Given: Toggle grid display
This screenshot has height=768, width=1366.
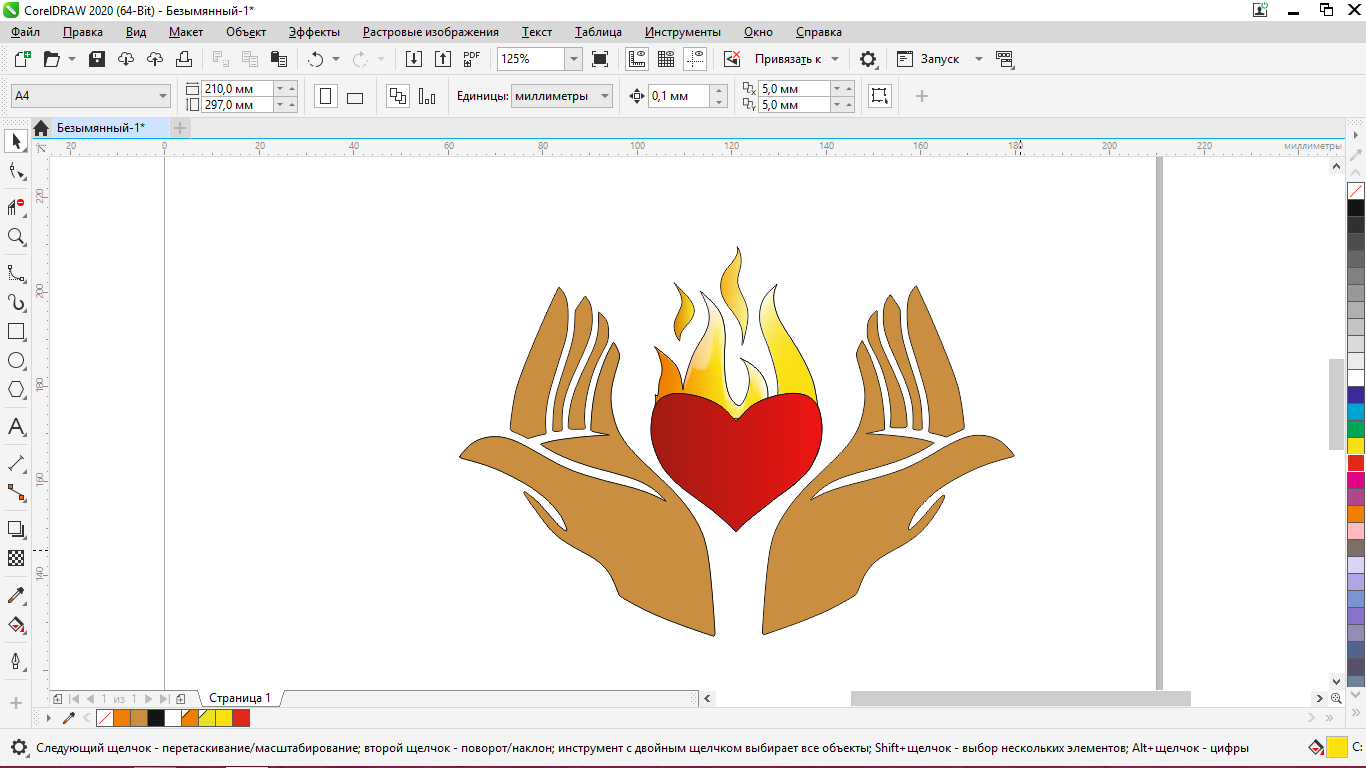Looking at the screenshot, I should point(666,59).
